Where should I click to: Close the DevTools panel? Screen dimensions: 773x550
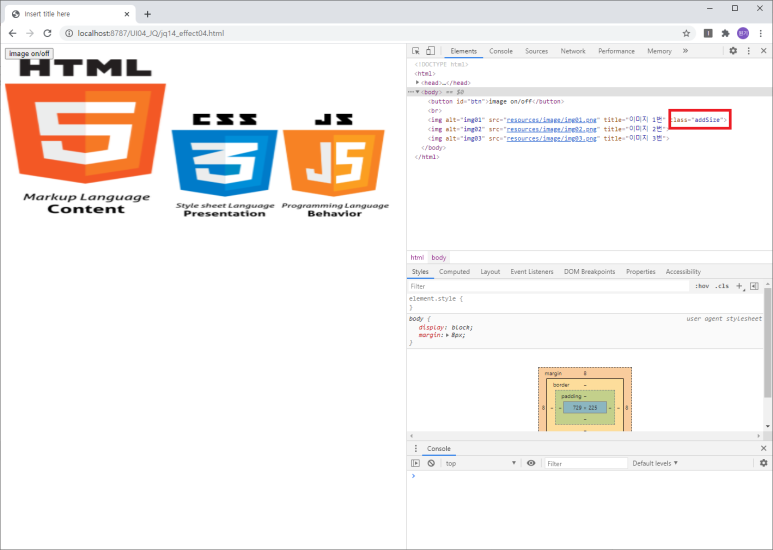(x=763, y=51)
